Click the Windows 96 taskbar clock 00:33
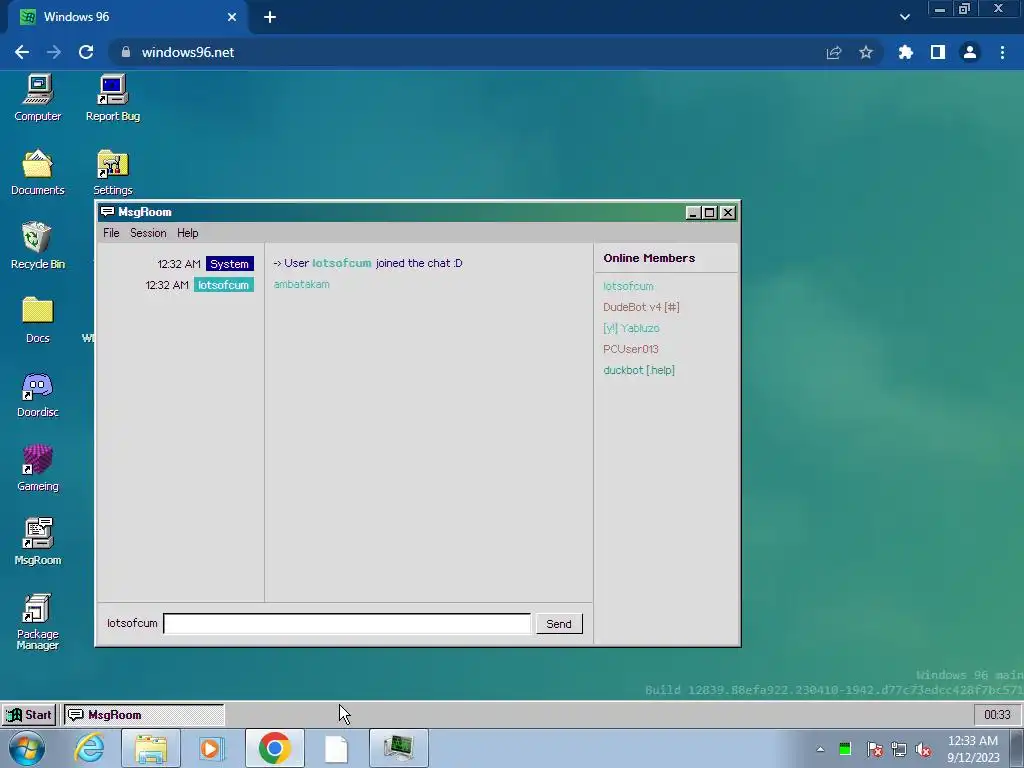Screen dimensions: 1024x768 coord(997,714)
